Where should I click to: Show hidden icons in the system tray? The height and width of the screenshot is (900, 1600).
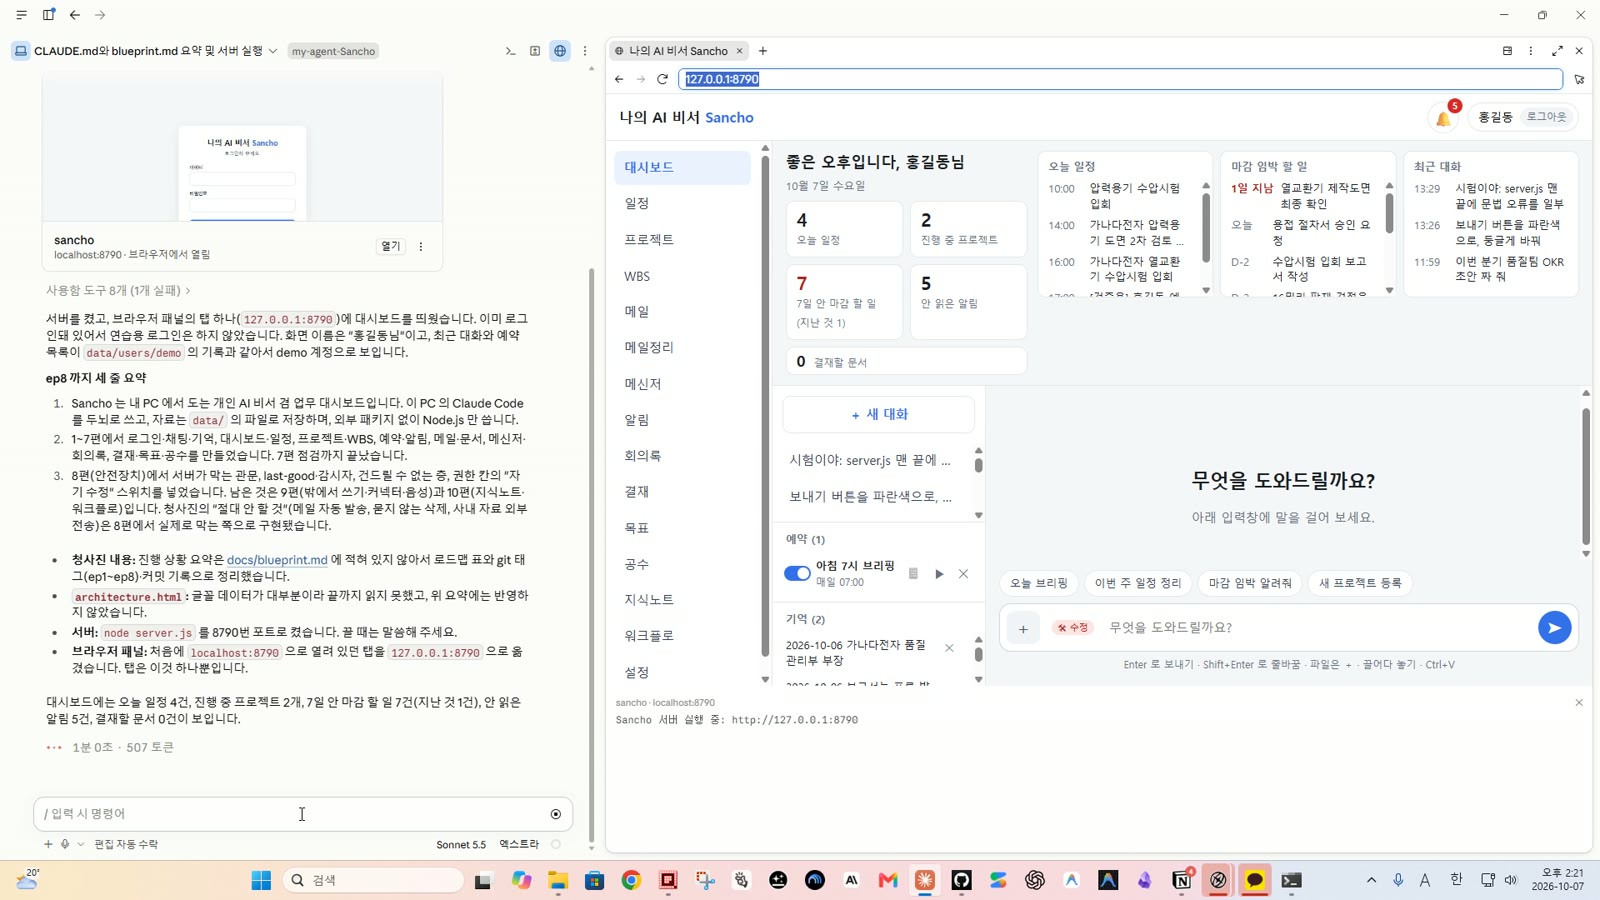(1371, 880)
